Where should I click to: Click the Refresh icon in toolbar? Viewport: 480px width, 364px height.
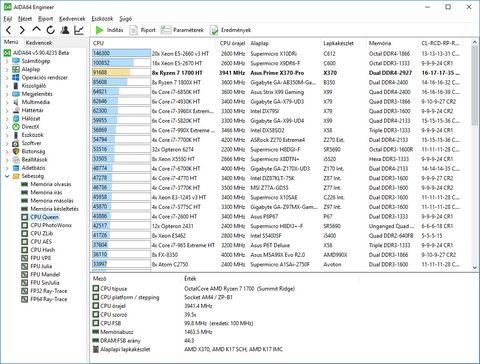[51, 30]
